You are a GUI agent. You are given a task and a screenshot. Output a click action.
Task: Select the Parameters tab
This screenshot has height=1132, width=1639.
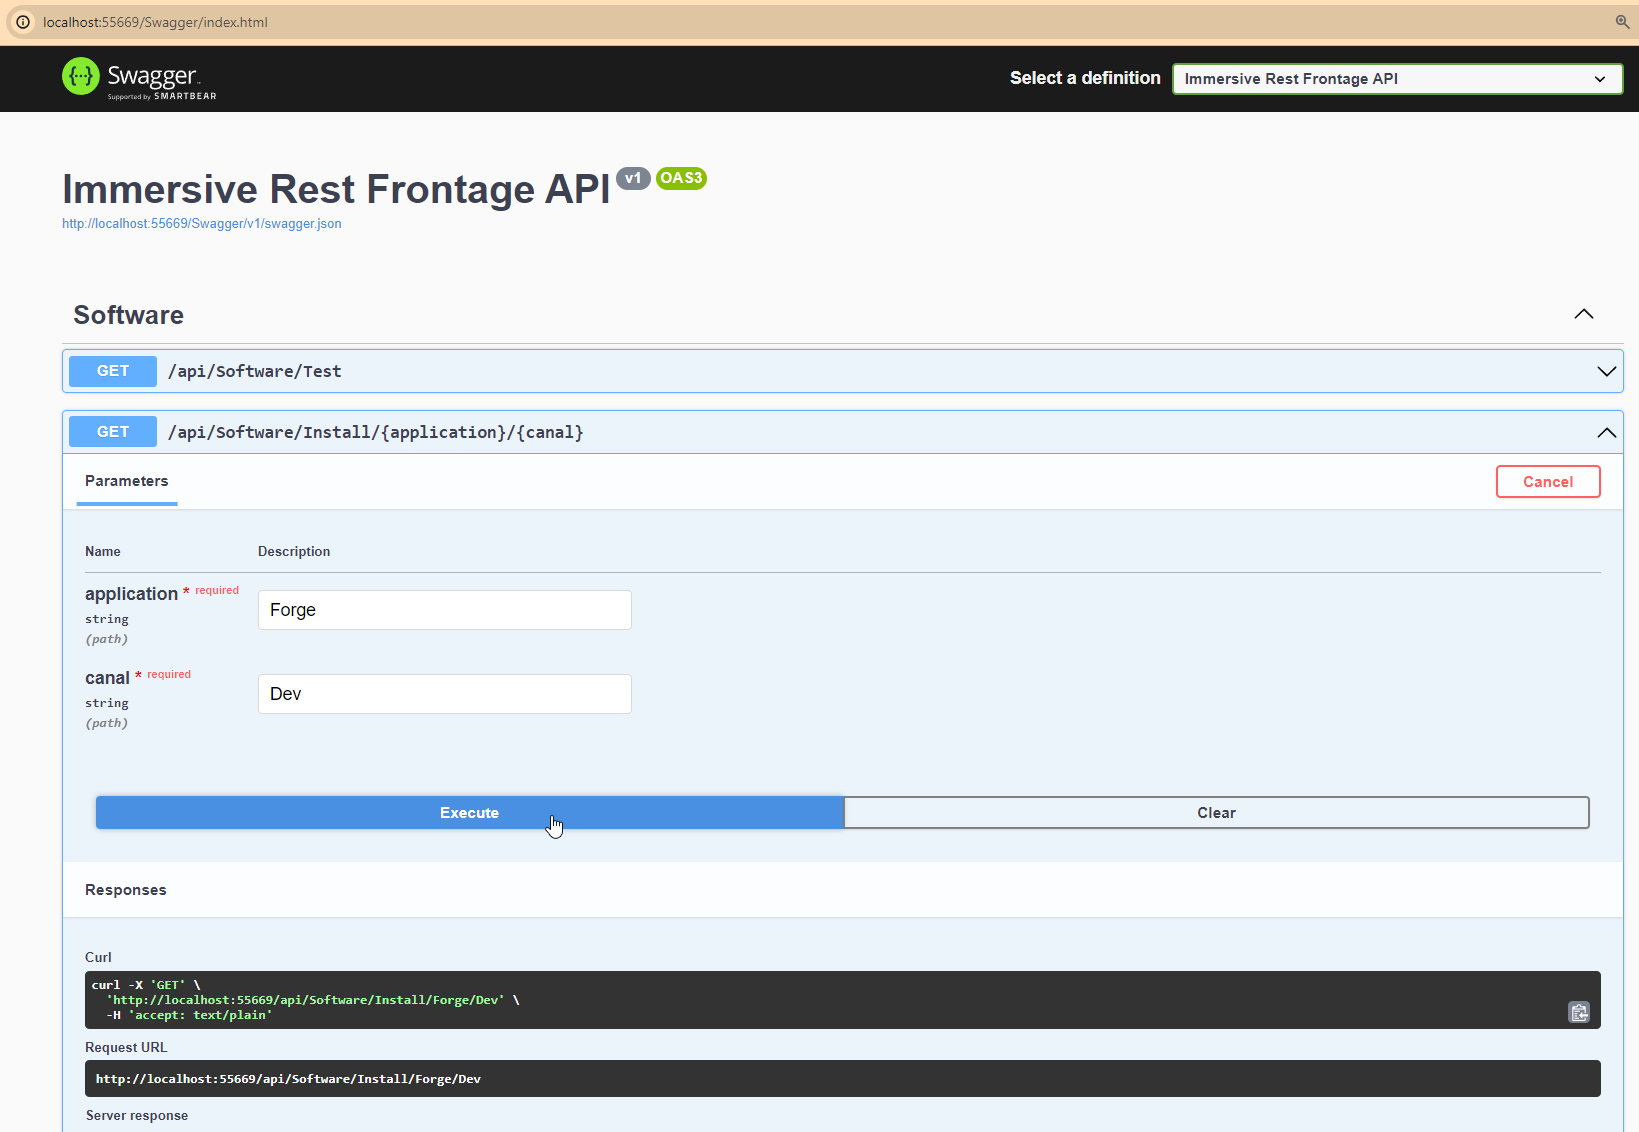pyautogui.click(x=127, y=481)
